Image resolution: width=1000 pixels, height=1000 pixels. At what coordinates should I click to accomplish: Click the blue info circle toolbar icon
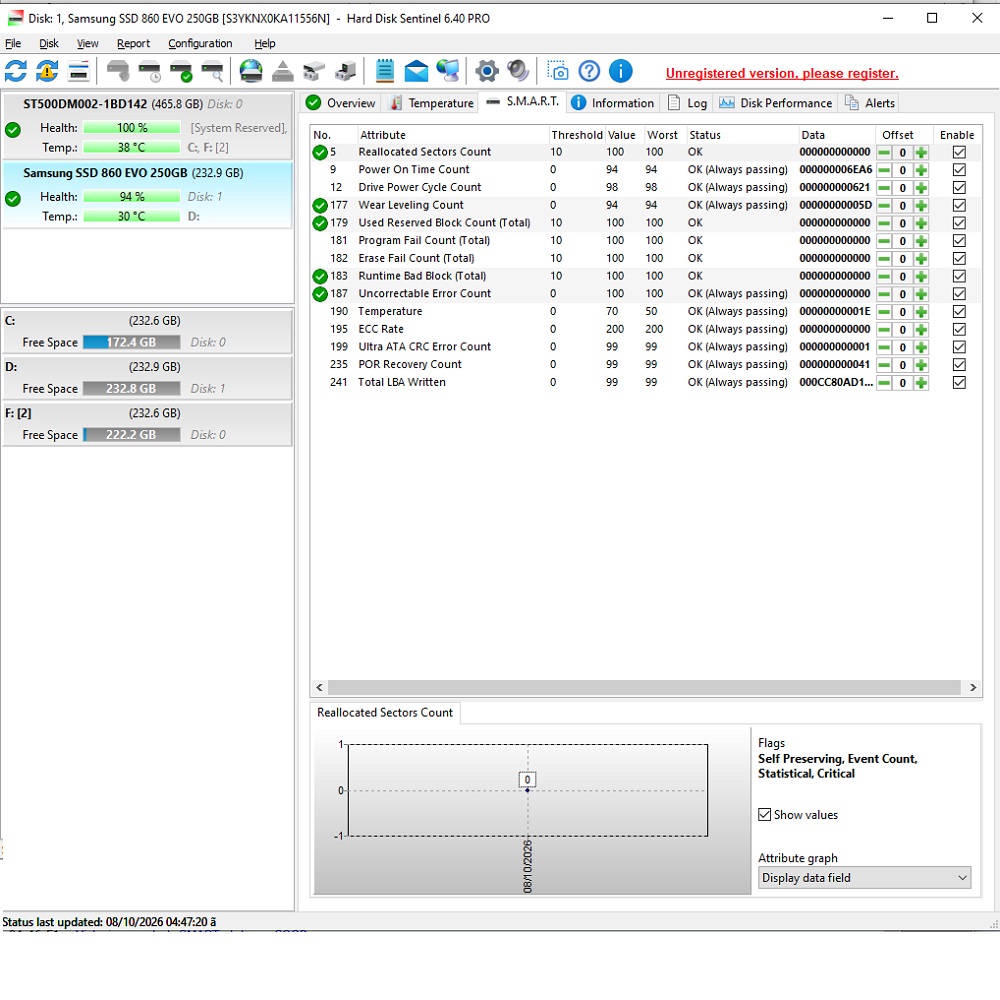pyautogui.click(x=621, y=71)
